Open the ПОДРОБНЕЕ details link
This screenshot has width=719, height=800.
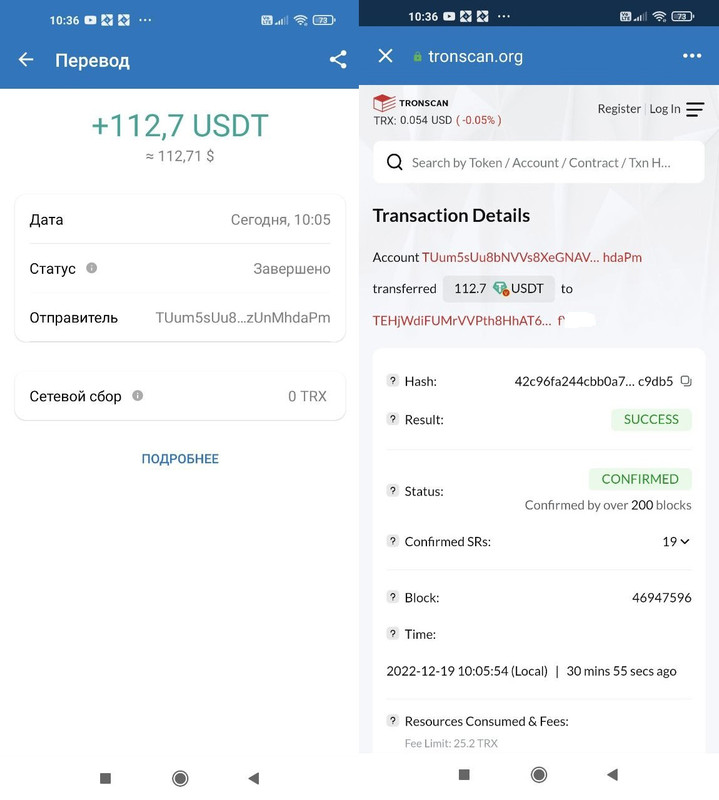[x=180, y=459]
